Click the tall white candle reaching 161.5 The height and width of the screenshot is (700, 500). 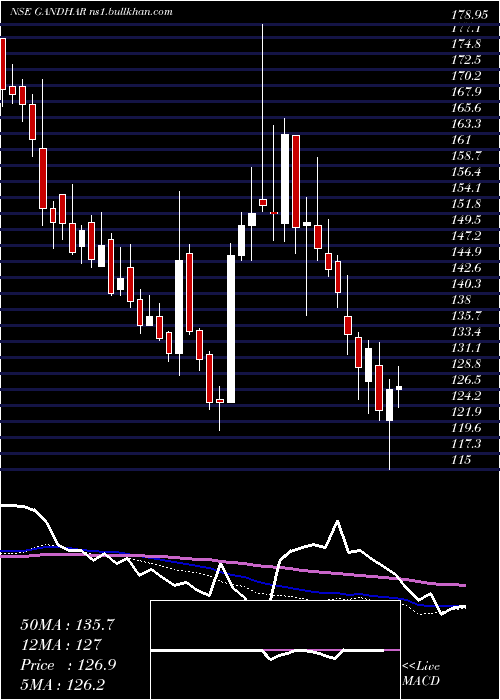[x=285, y=179]
